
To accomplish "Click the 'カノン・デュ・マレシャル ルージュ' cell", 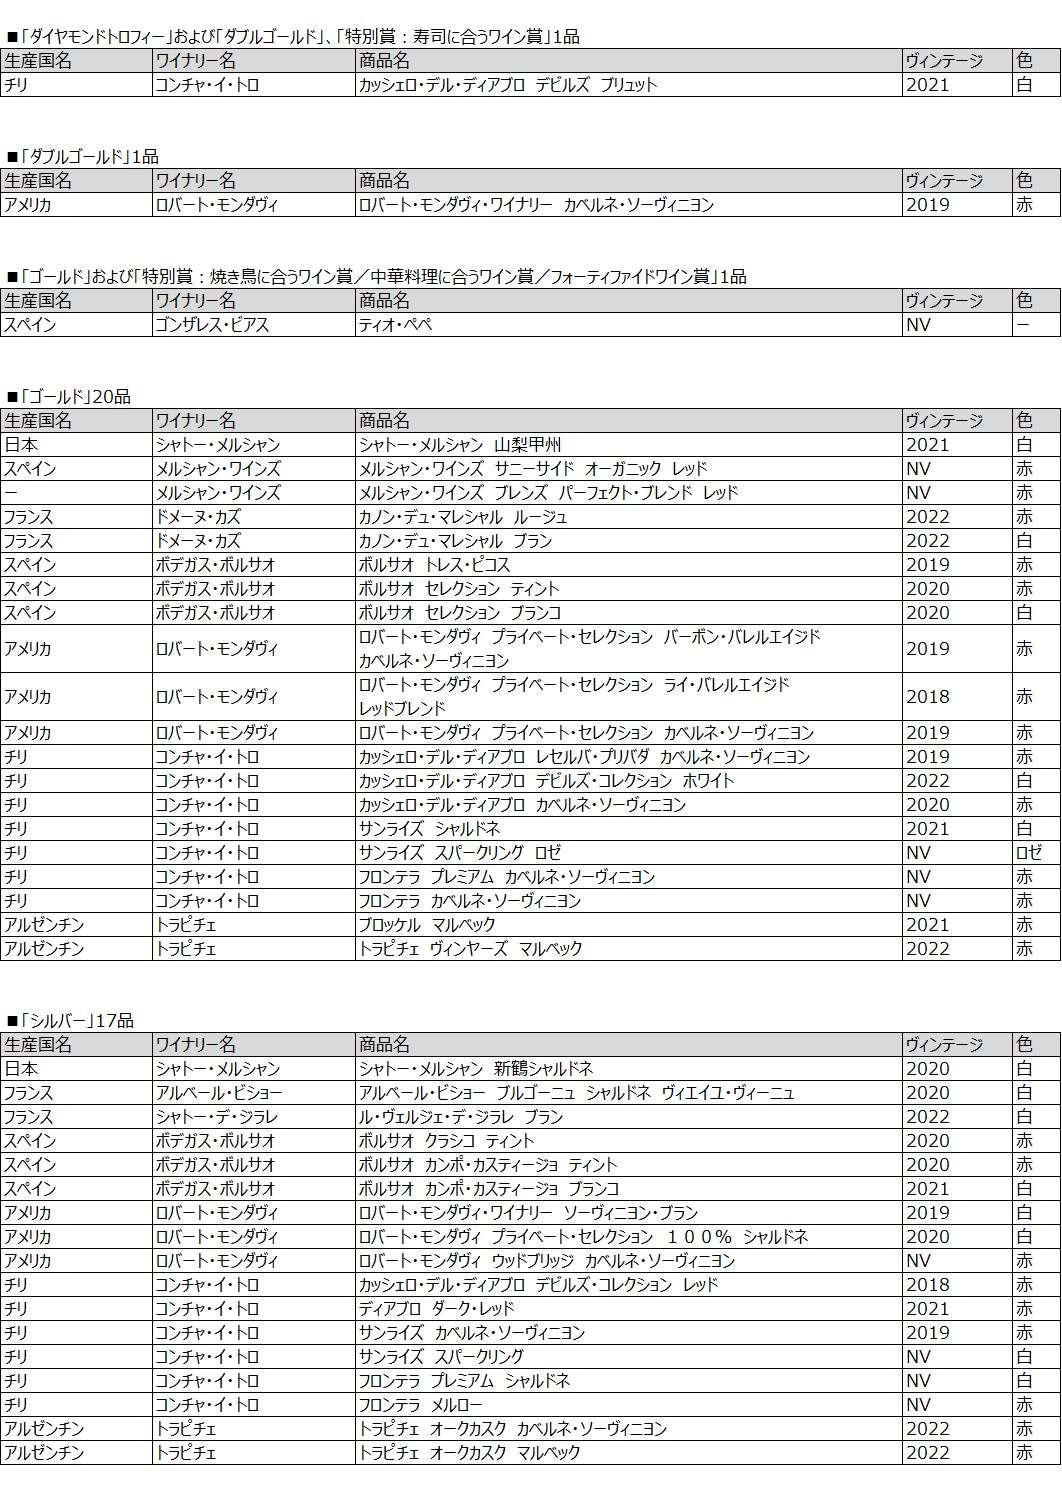I will [x=628, y=517].
